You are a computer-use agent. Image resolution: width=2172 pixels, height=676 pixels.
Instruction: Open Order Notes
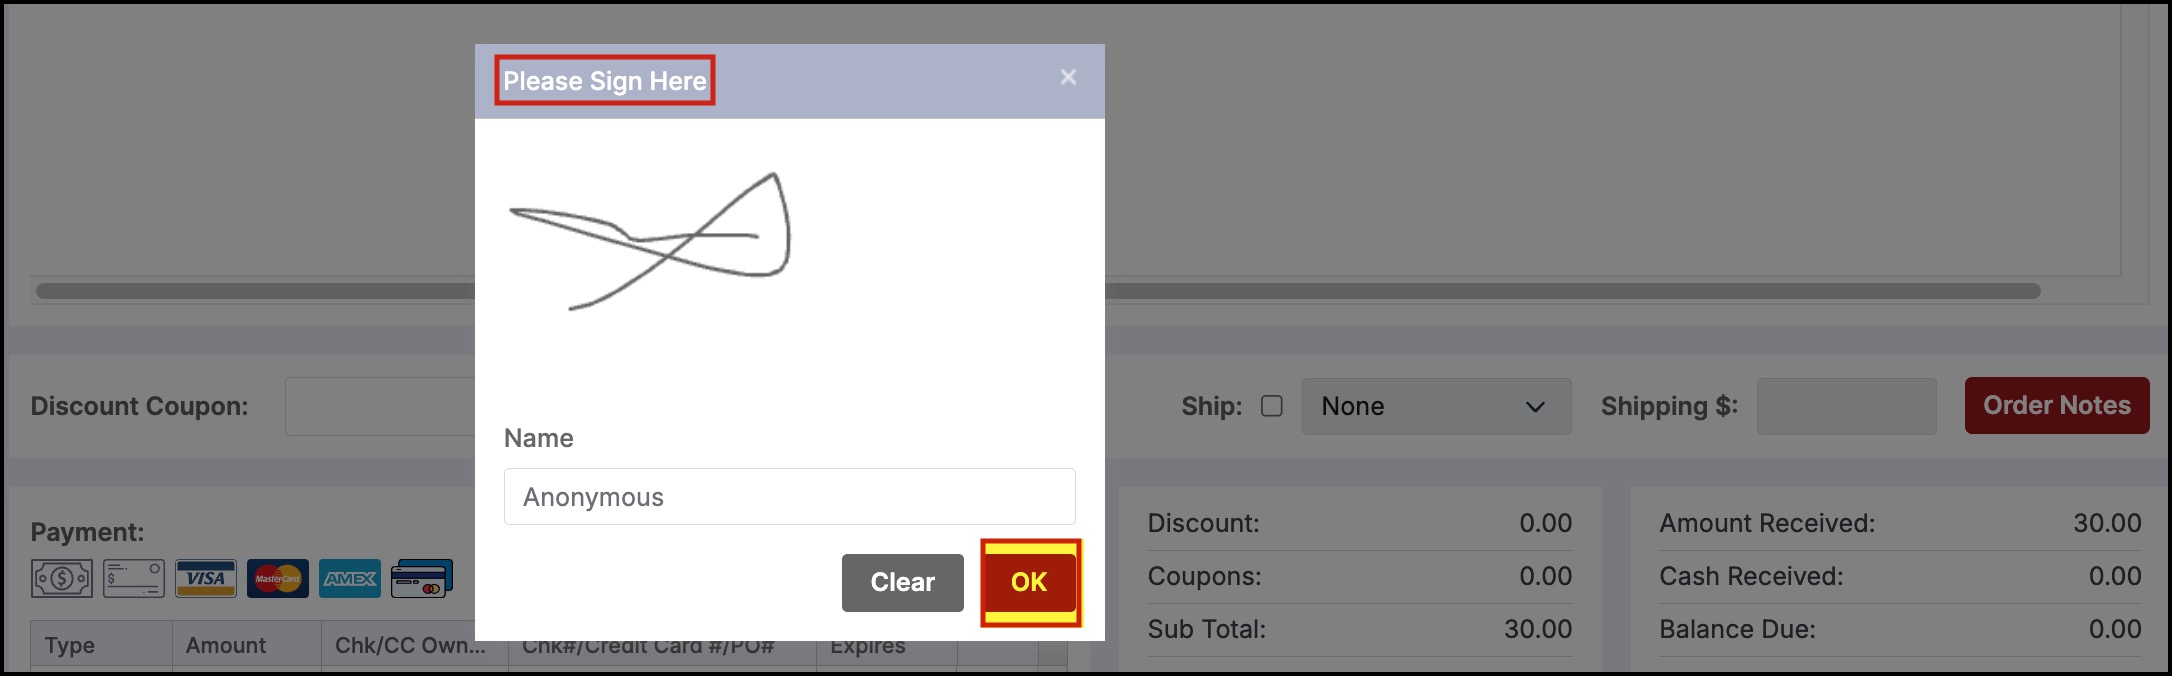2057,405
